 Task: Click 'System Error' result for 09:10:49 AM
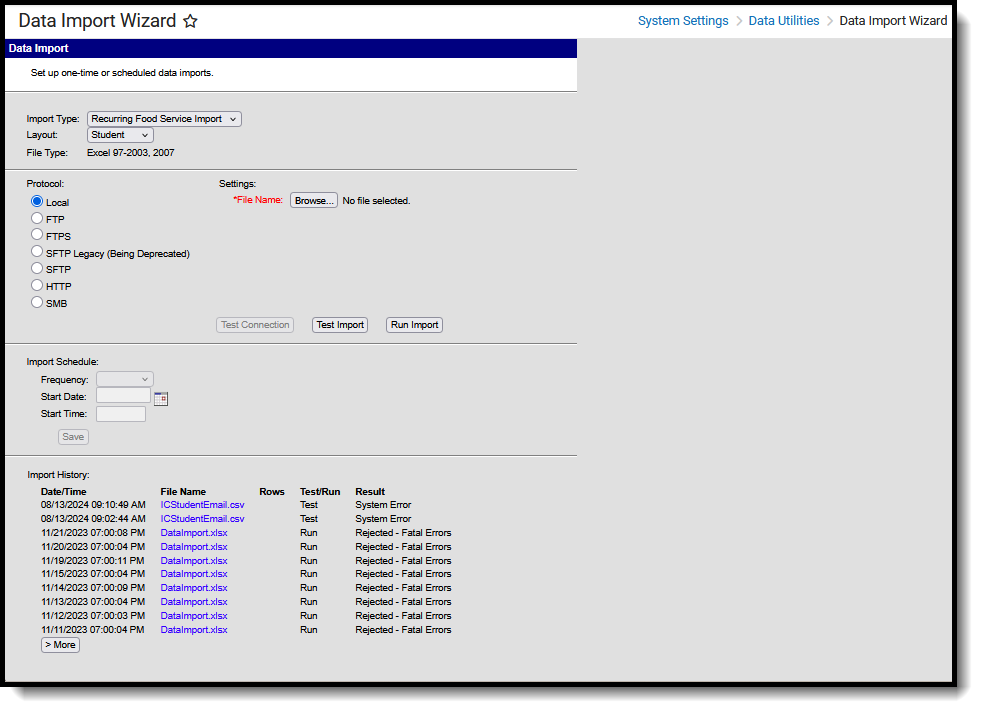(x=383, y=505)
